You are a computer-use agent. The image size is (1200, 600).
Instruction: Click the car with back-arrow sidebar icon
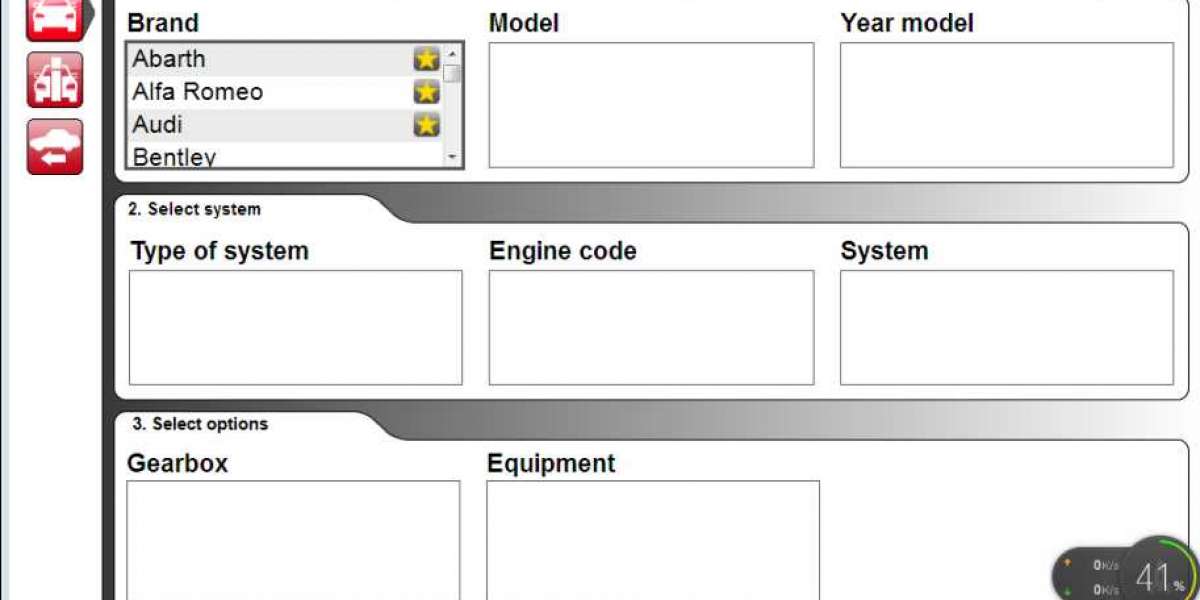coord(54,147)
